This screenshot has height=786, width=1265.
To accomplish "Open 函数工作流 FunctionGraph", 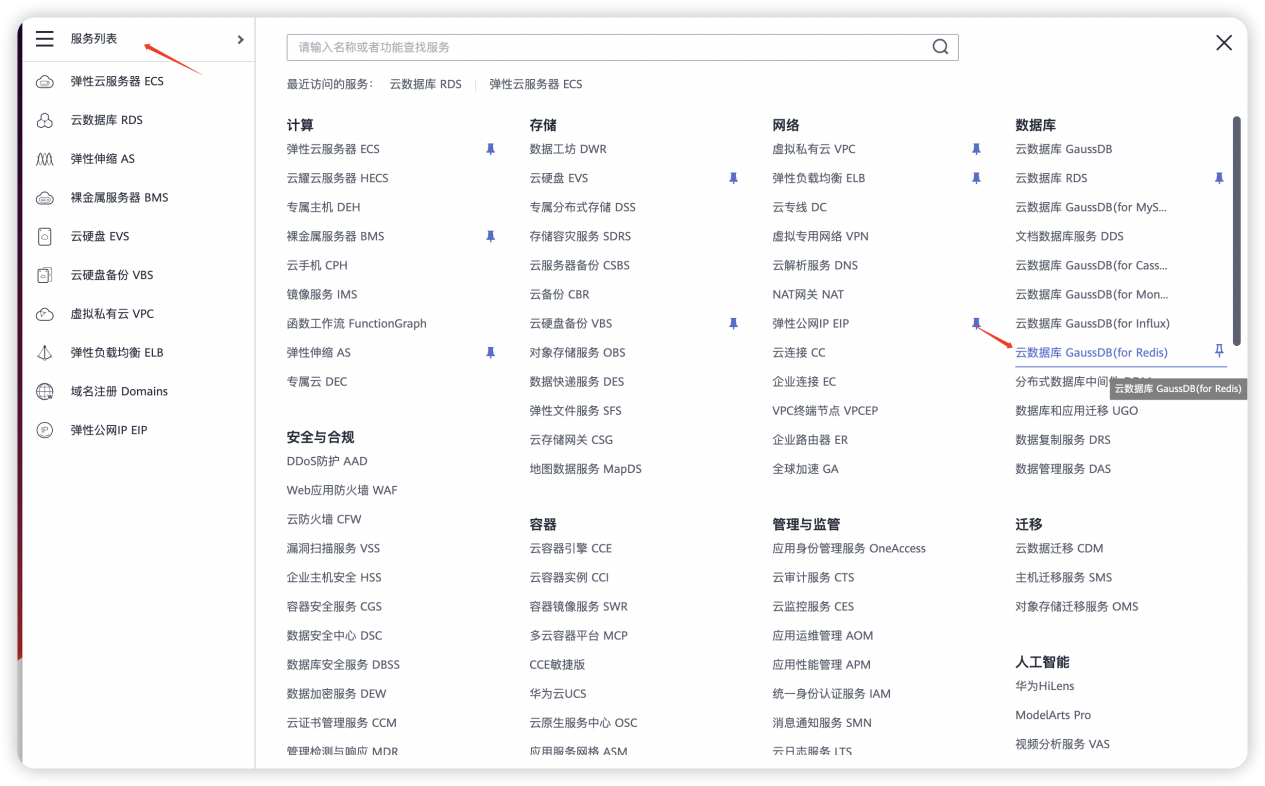I will pyautogui.click(x=356, y=323).
